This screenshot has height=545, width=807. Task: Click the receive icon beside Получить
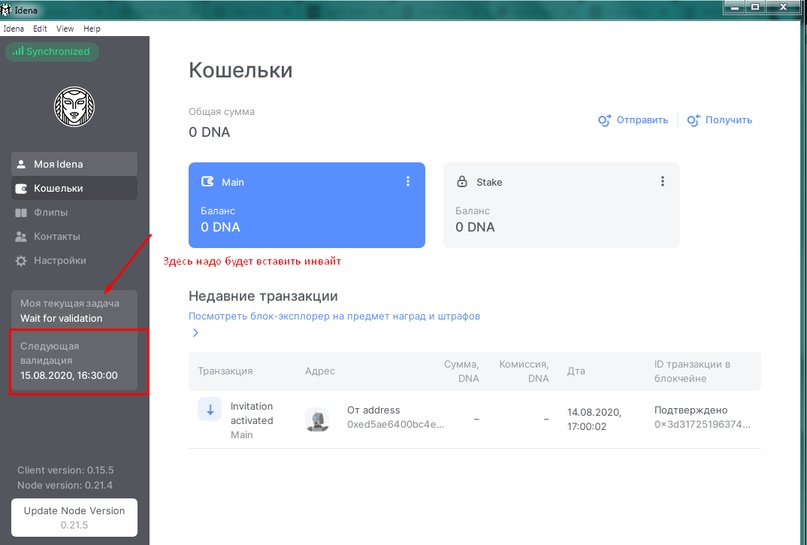[693, 120]
